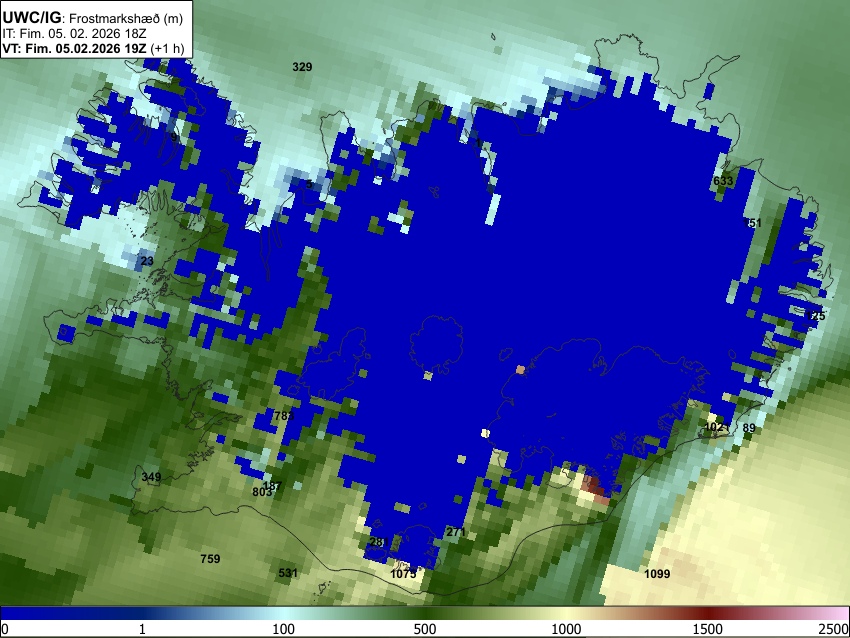Click the legend label '1500'

[707, 629]
